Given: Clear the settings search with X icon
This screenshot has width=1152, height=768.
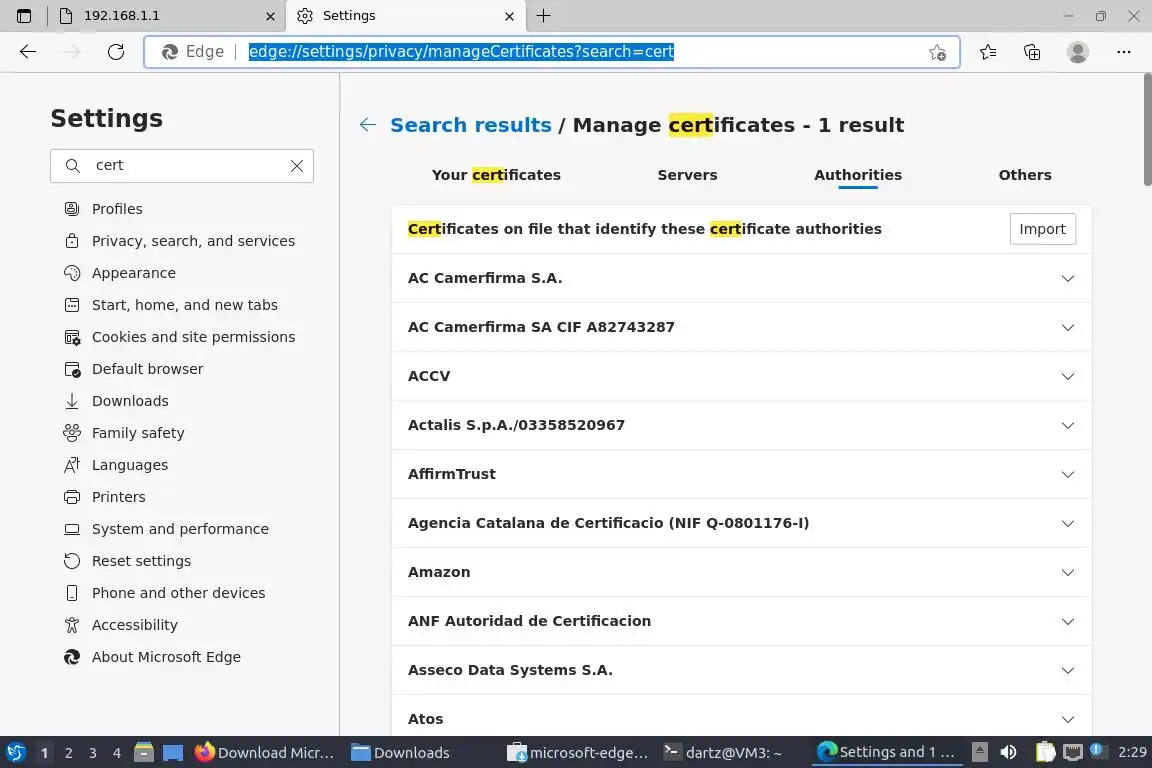Looking at the screenshot, I should pos(297,166).
